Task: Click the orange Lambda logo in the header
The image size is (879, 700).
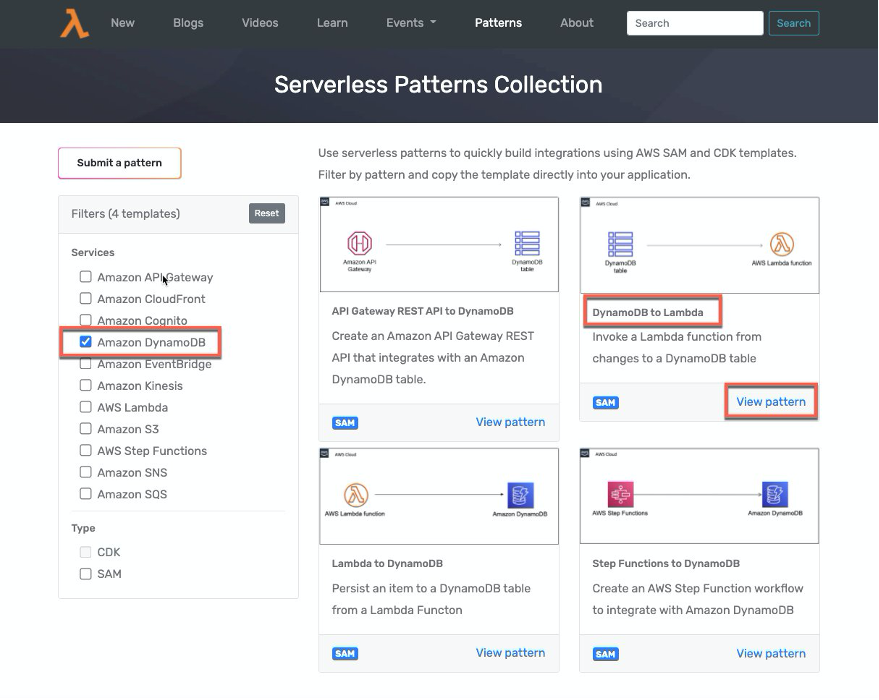Action: 75,24
